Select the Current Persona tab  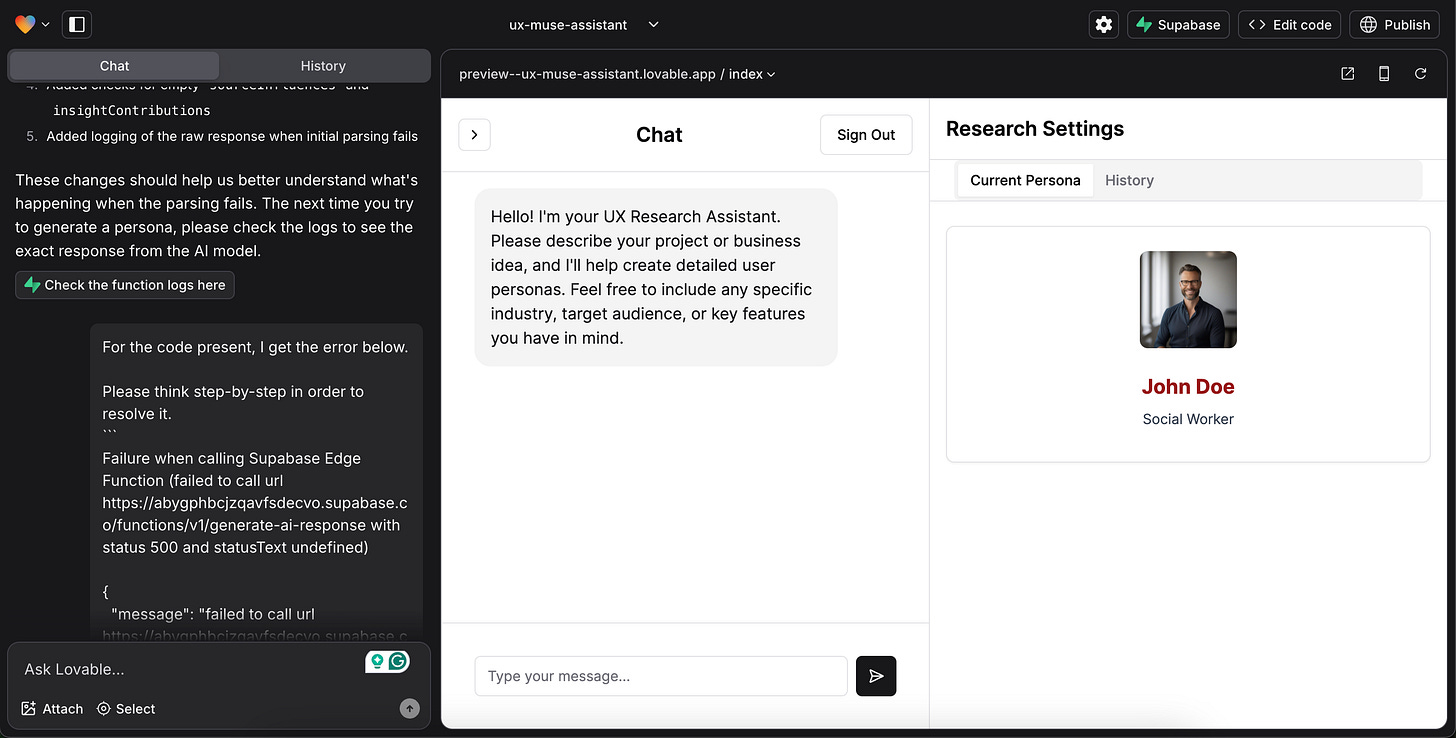tap(1025, 180)
